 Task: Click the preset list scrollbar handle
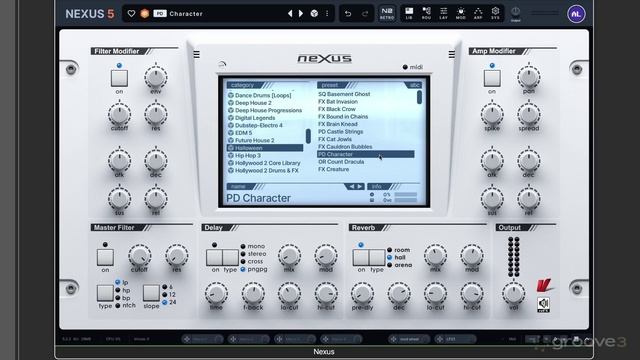click(x=419, y=97)
